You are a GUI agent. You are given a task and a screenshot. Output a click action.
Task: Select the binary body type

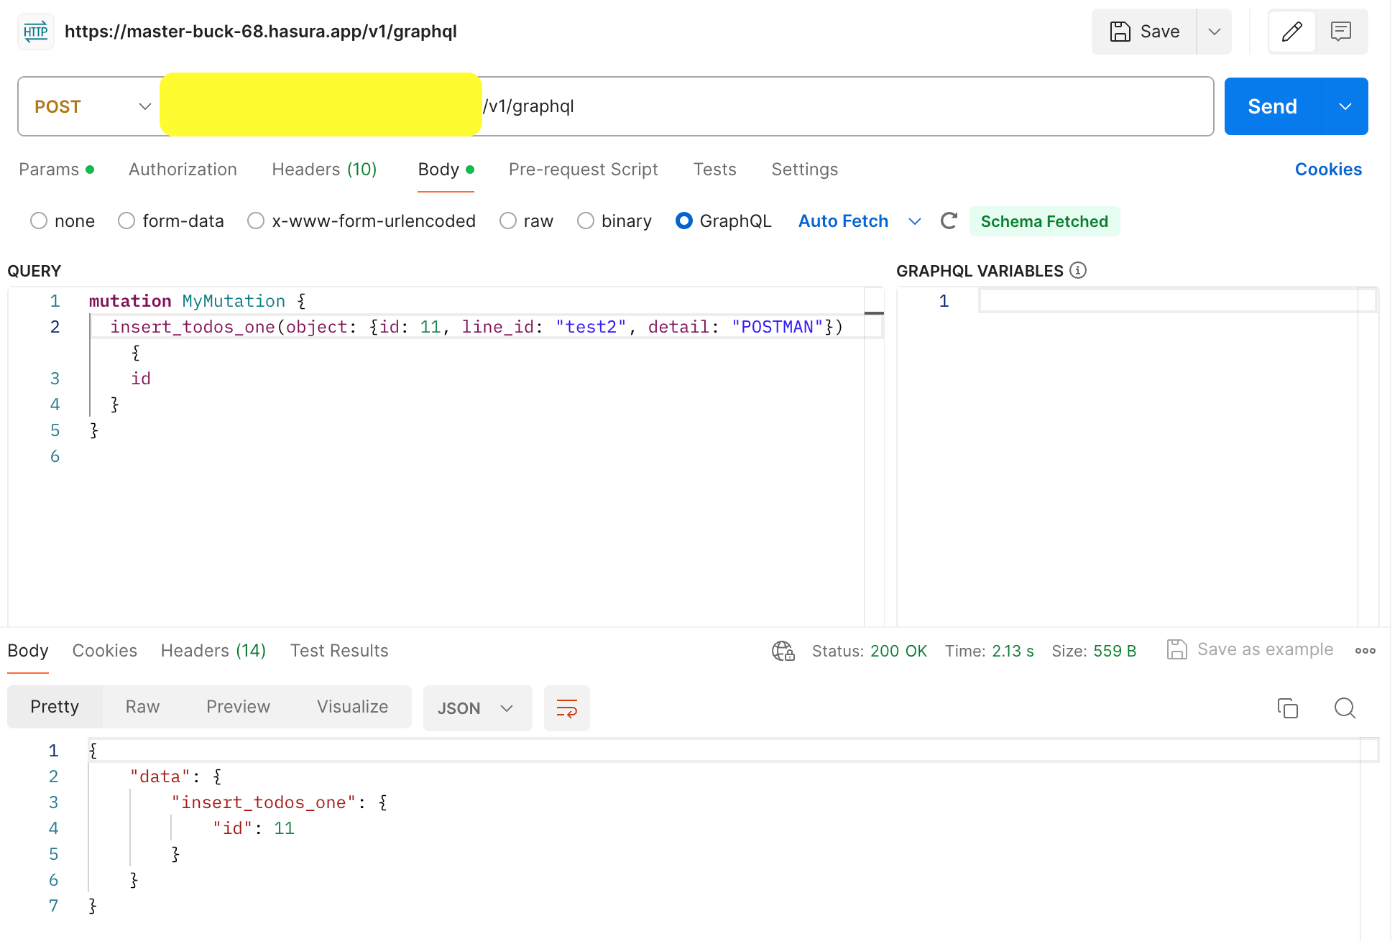(586, 221)
